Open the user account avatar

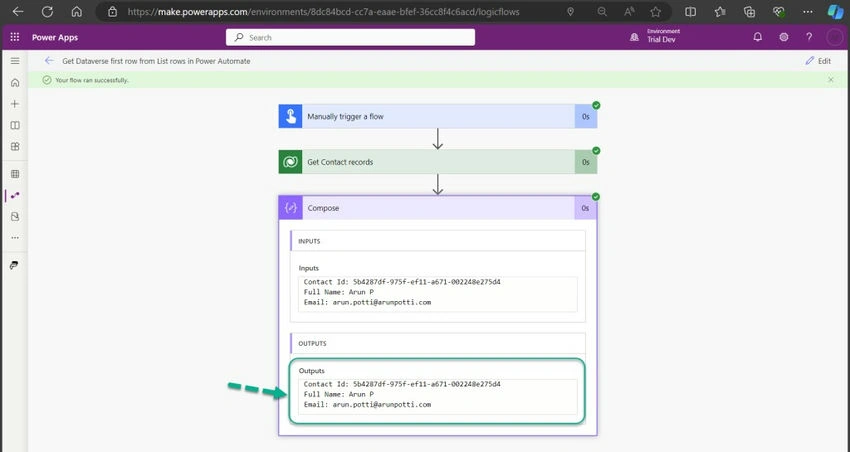click(834, 37)
